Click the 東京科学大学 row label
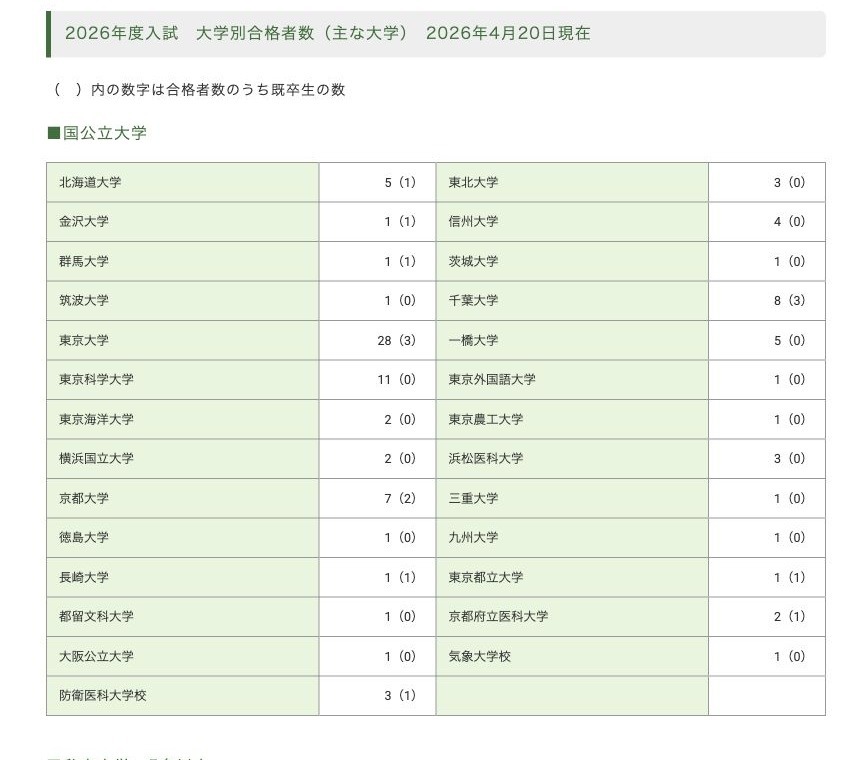Viewport: 860px width, 760px height. click(x=97, y=379)
